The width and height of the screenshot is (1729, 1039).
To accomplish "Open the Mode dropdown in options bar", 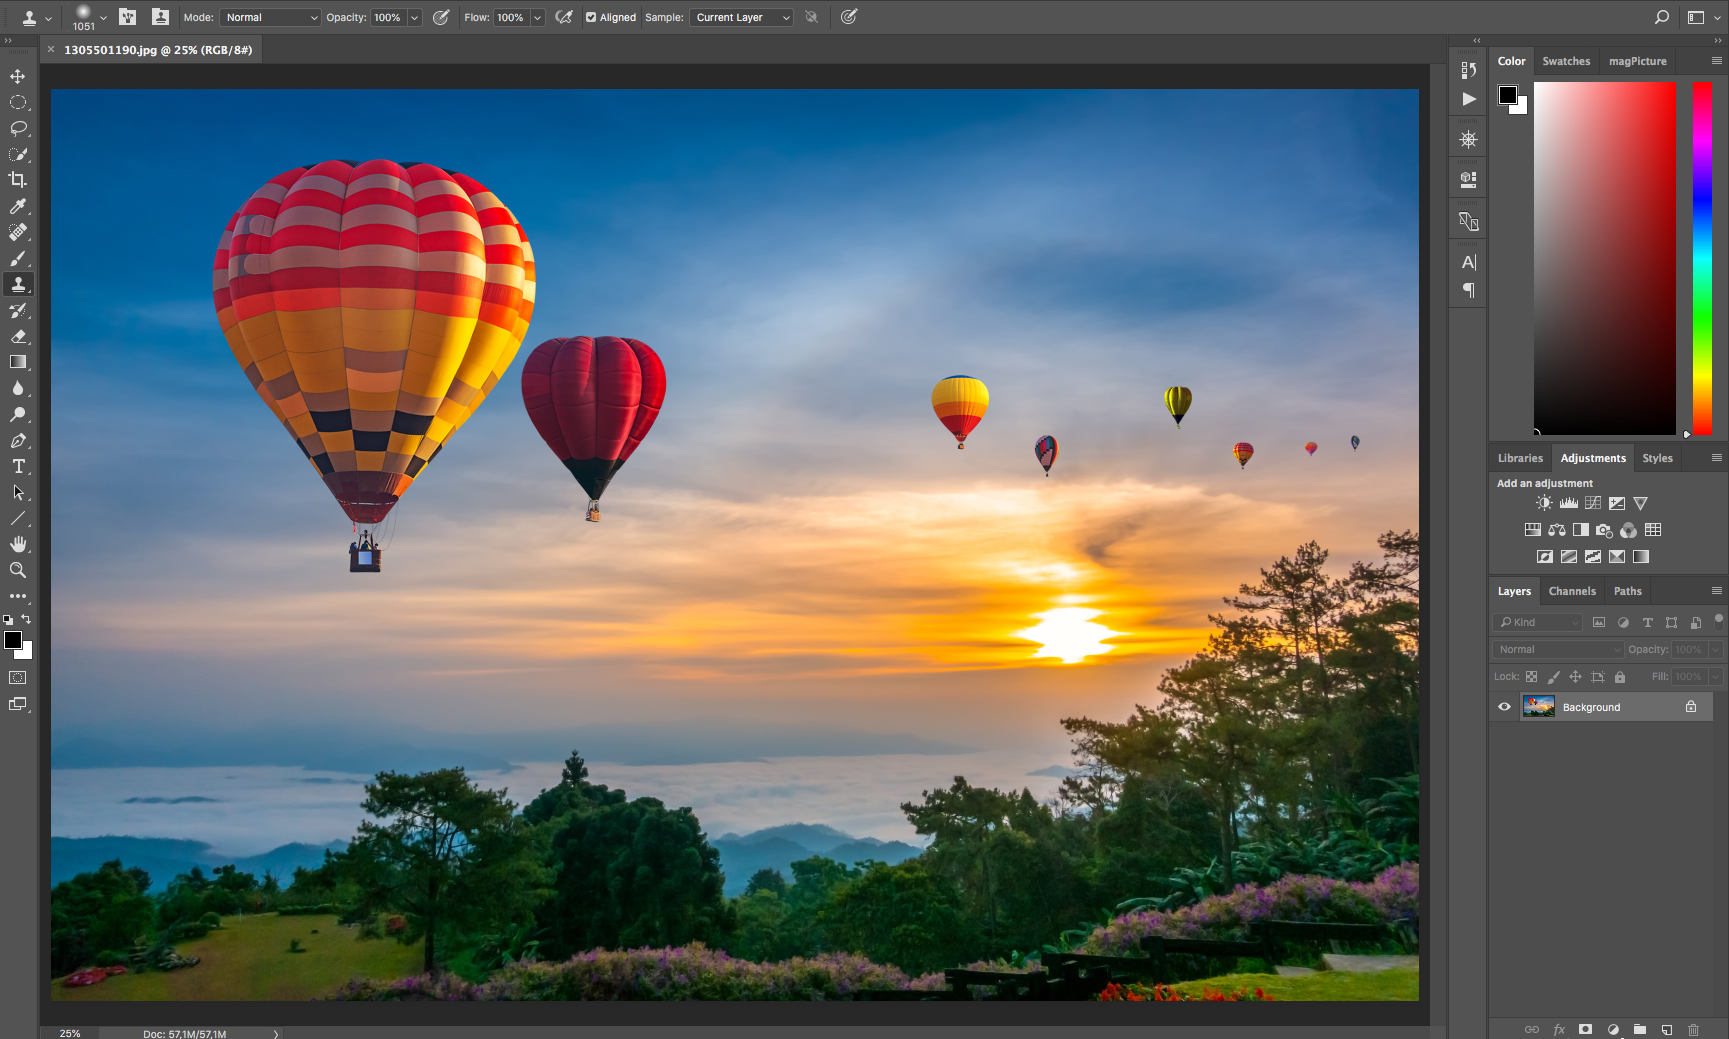I will (270, 17).
